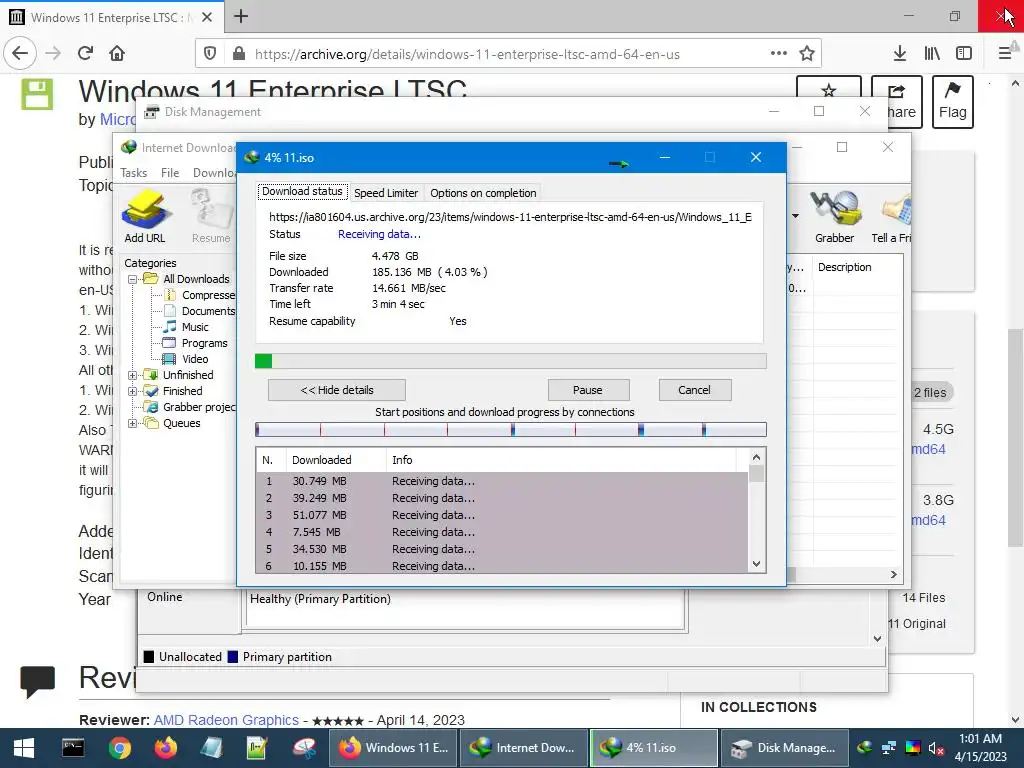Open Command Prompt from the taskbar

tap(72, 748)
